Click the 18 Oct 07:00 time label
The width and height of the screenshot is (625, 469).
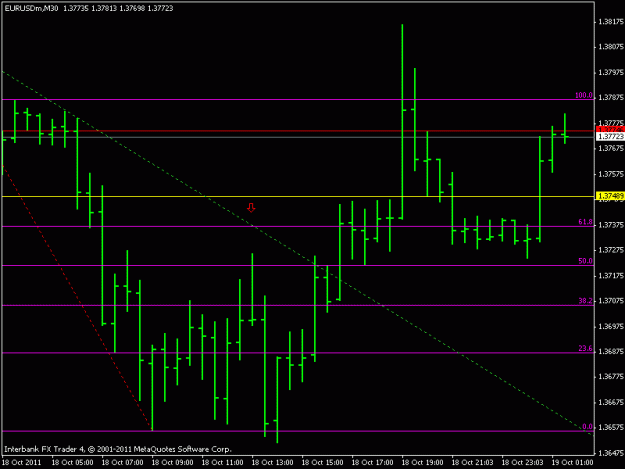pos(122,463)
